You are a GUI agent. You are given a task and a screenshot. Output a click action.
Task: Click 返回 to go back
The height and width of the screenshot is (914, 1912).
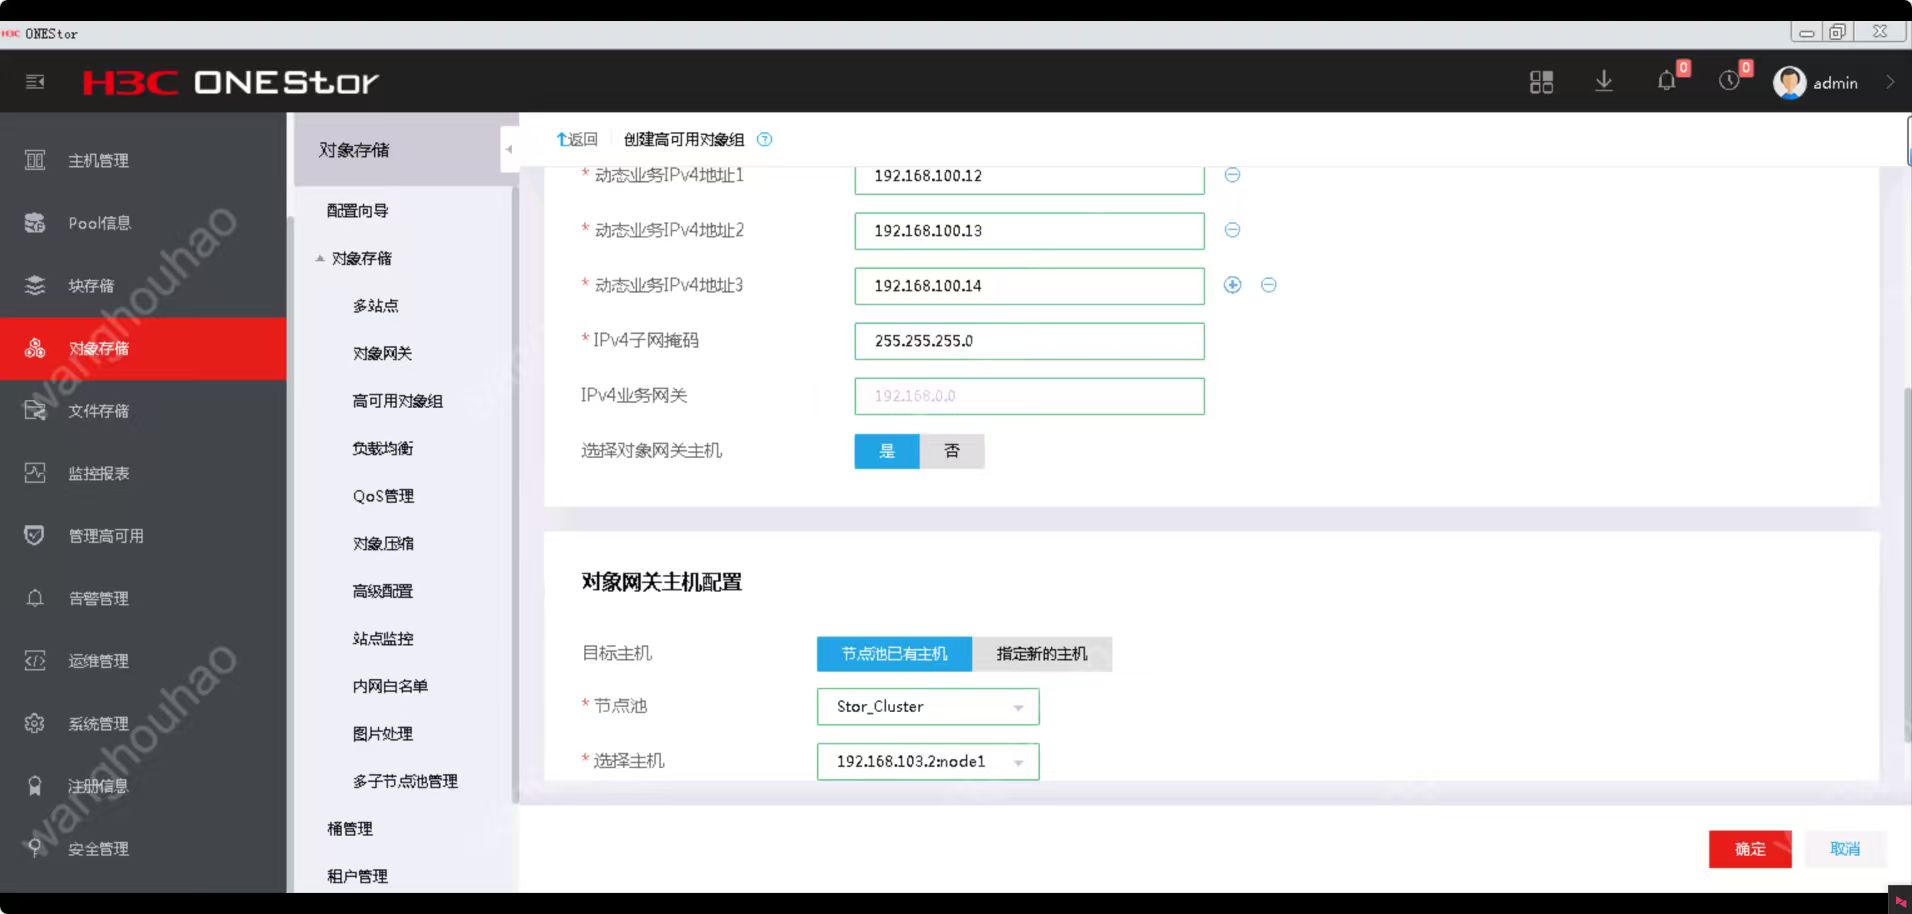(576, 139)
